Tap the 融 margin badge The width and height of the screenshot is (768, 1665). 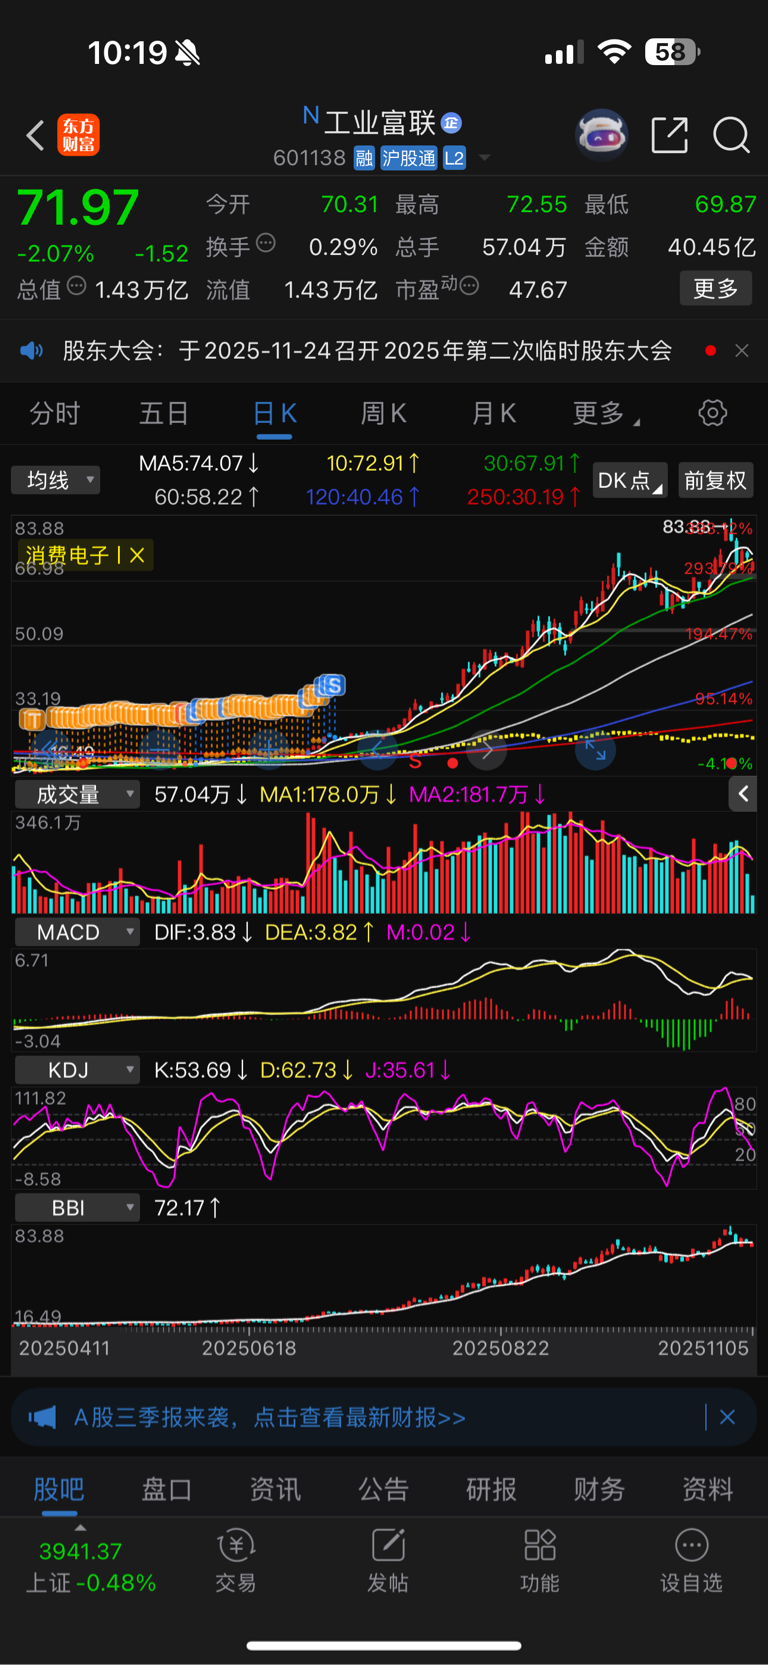(x=364, y=158)
